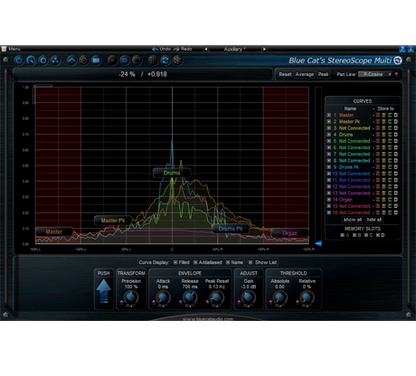
Task: Click the PUSH up arrow button
Action: [104, 291]
